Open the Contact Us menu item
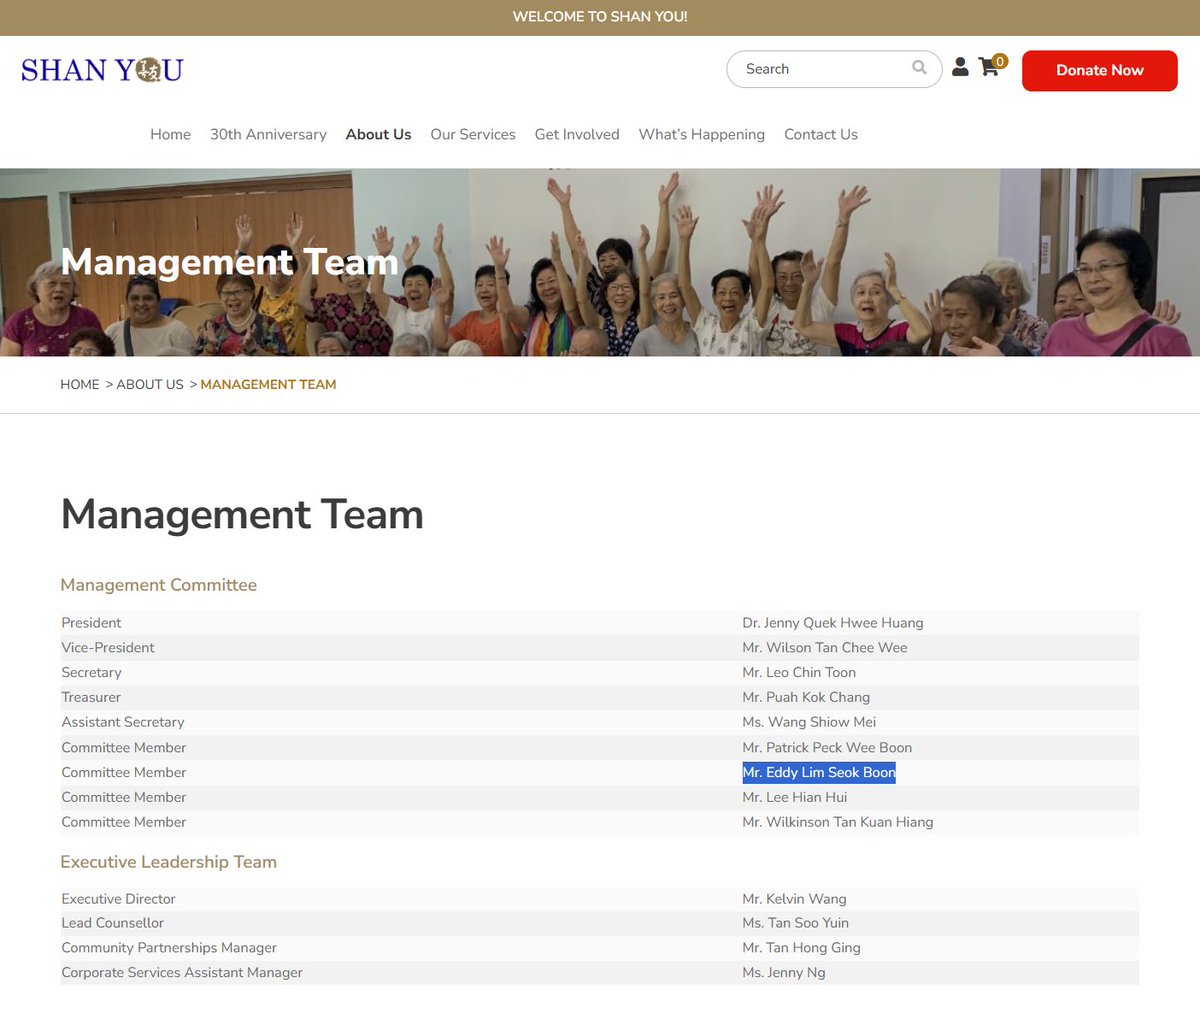The width and height of the screenshot is (1200, 1019). pos(821,134)
